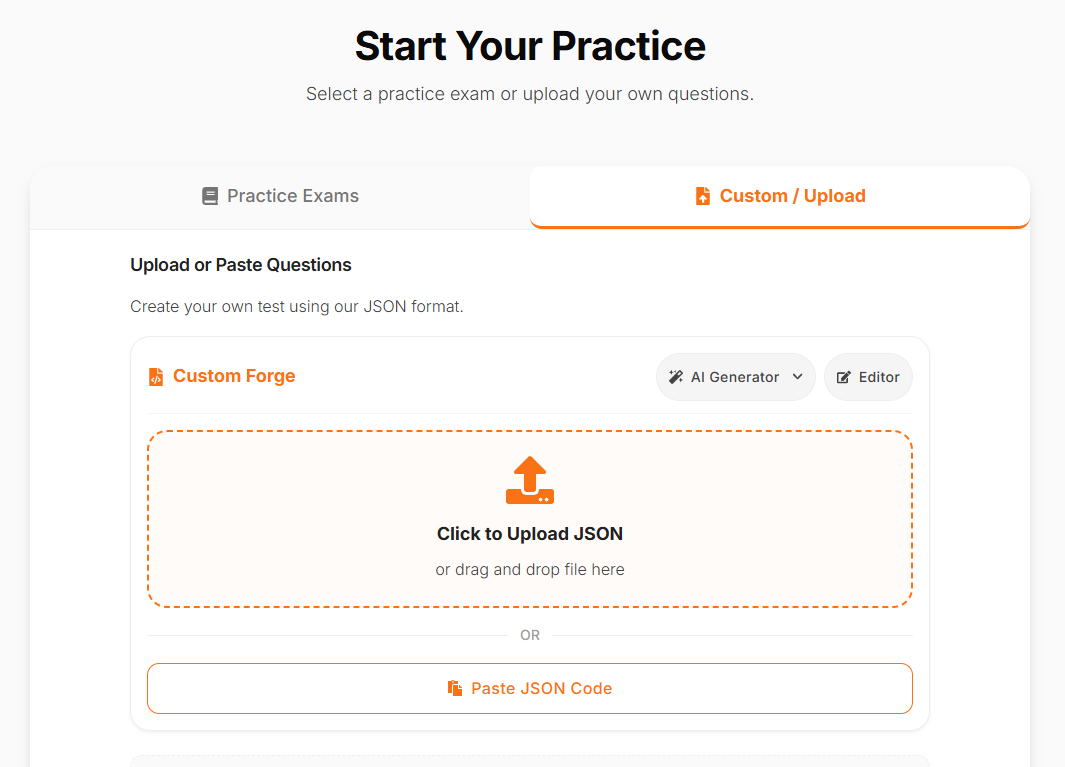The width and height of the screenshot is (1065, 767).
Task: Click the 'Upload or Paste Questions' heading
Action: coord(240,264)
